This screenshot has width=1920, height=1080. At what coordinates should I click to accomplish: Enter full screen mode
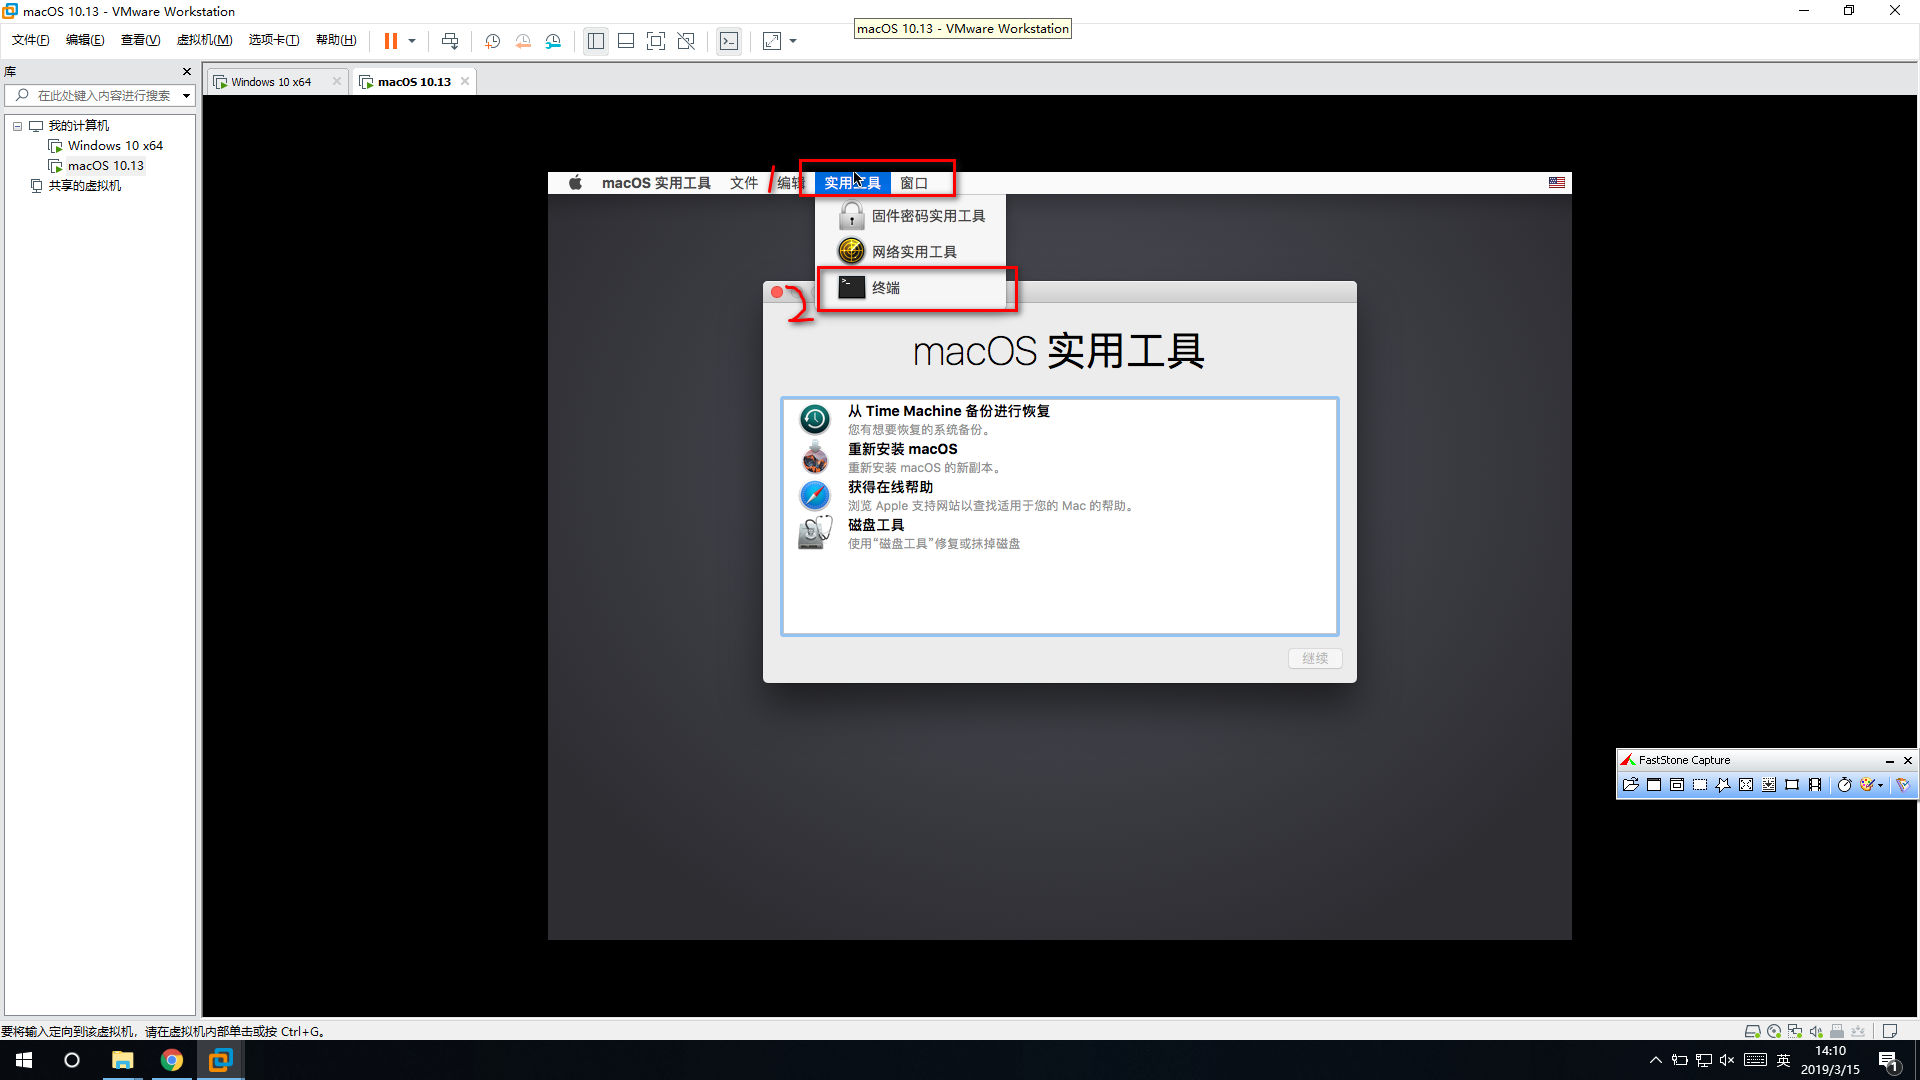655,41
